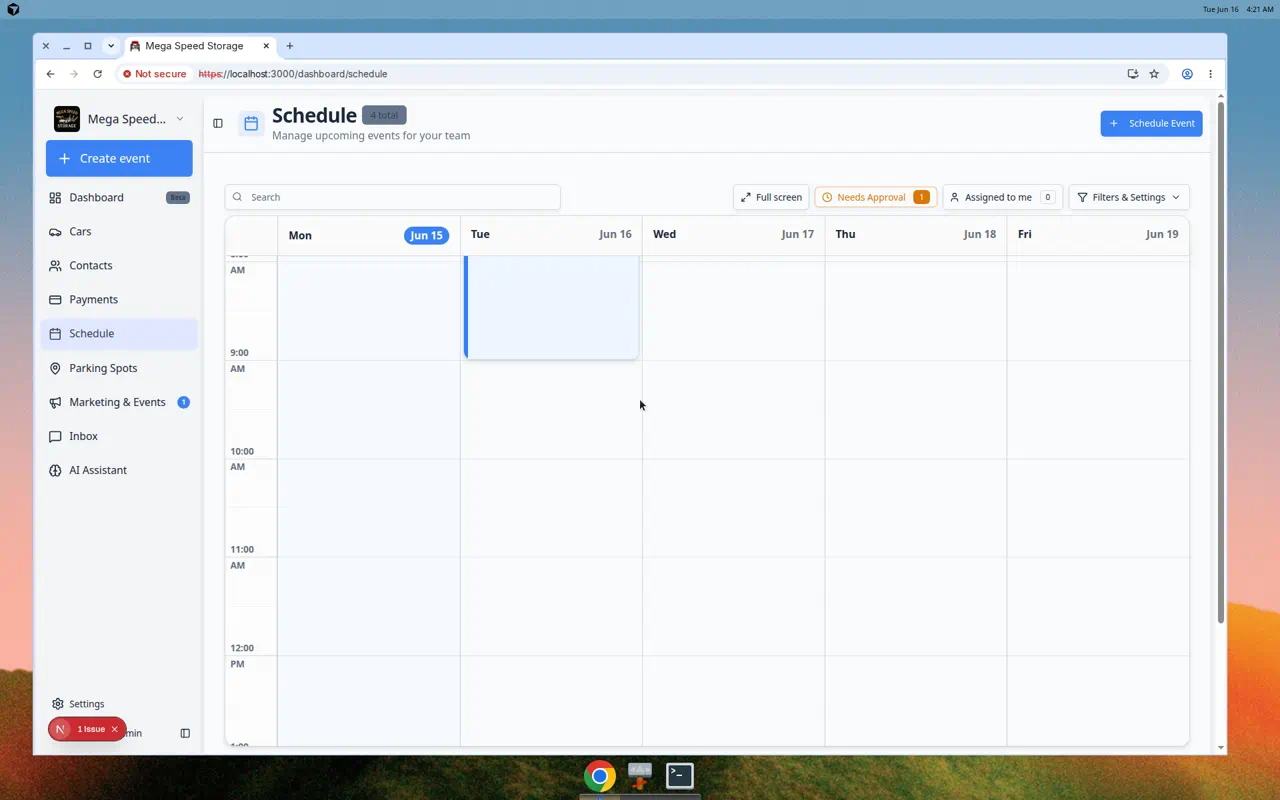1280x800 pixels.
Task: Click the panel toggle icon next to admin
Action: click(x=185, y=733)
